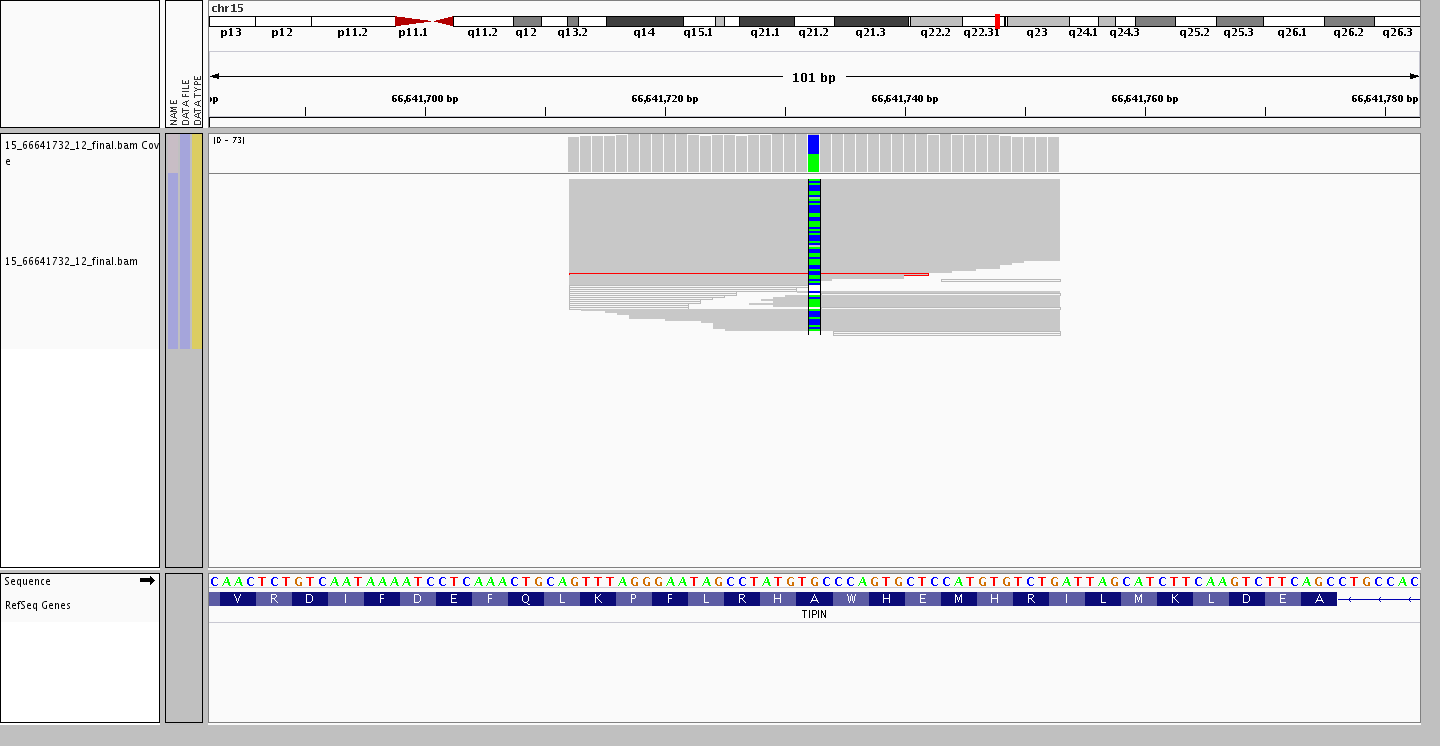Viewport: 1440px width, 746px height.
Task: Click the colored SNP column in the alignments
Action: click(814, 256)
